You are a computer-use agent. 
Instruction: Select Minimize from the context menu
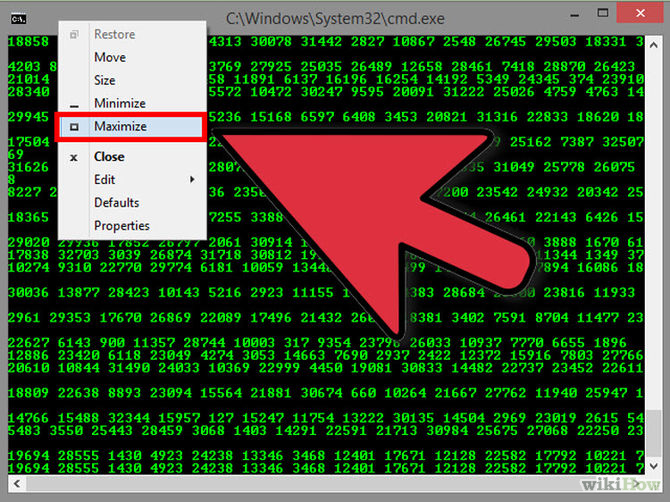click(120, 103)
